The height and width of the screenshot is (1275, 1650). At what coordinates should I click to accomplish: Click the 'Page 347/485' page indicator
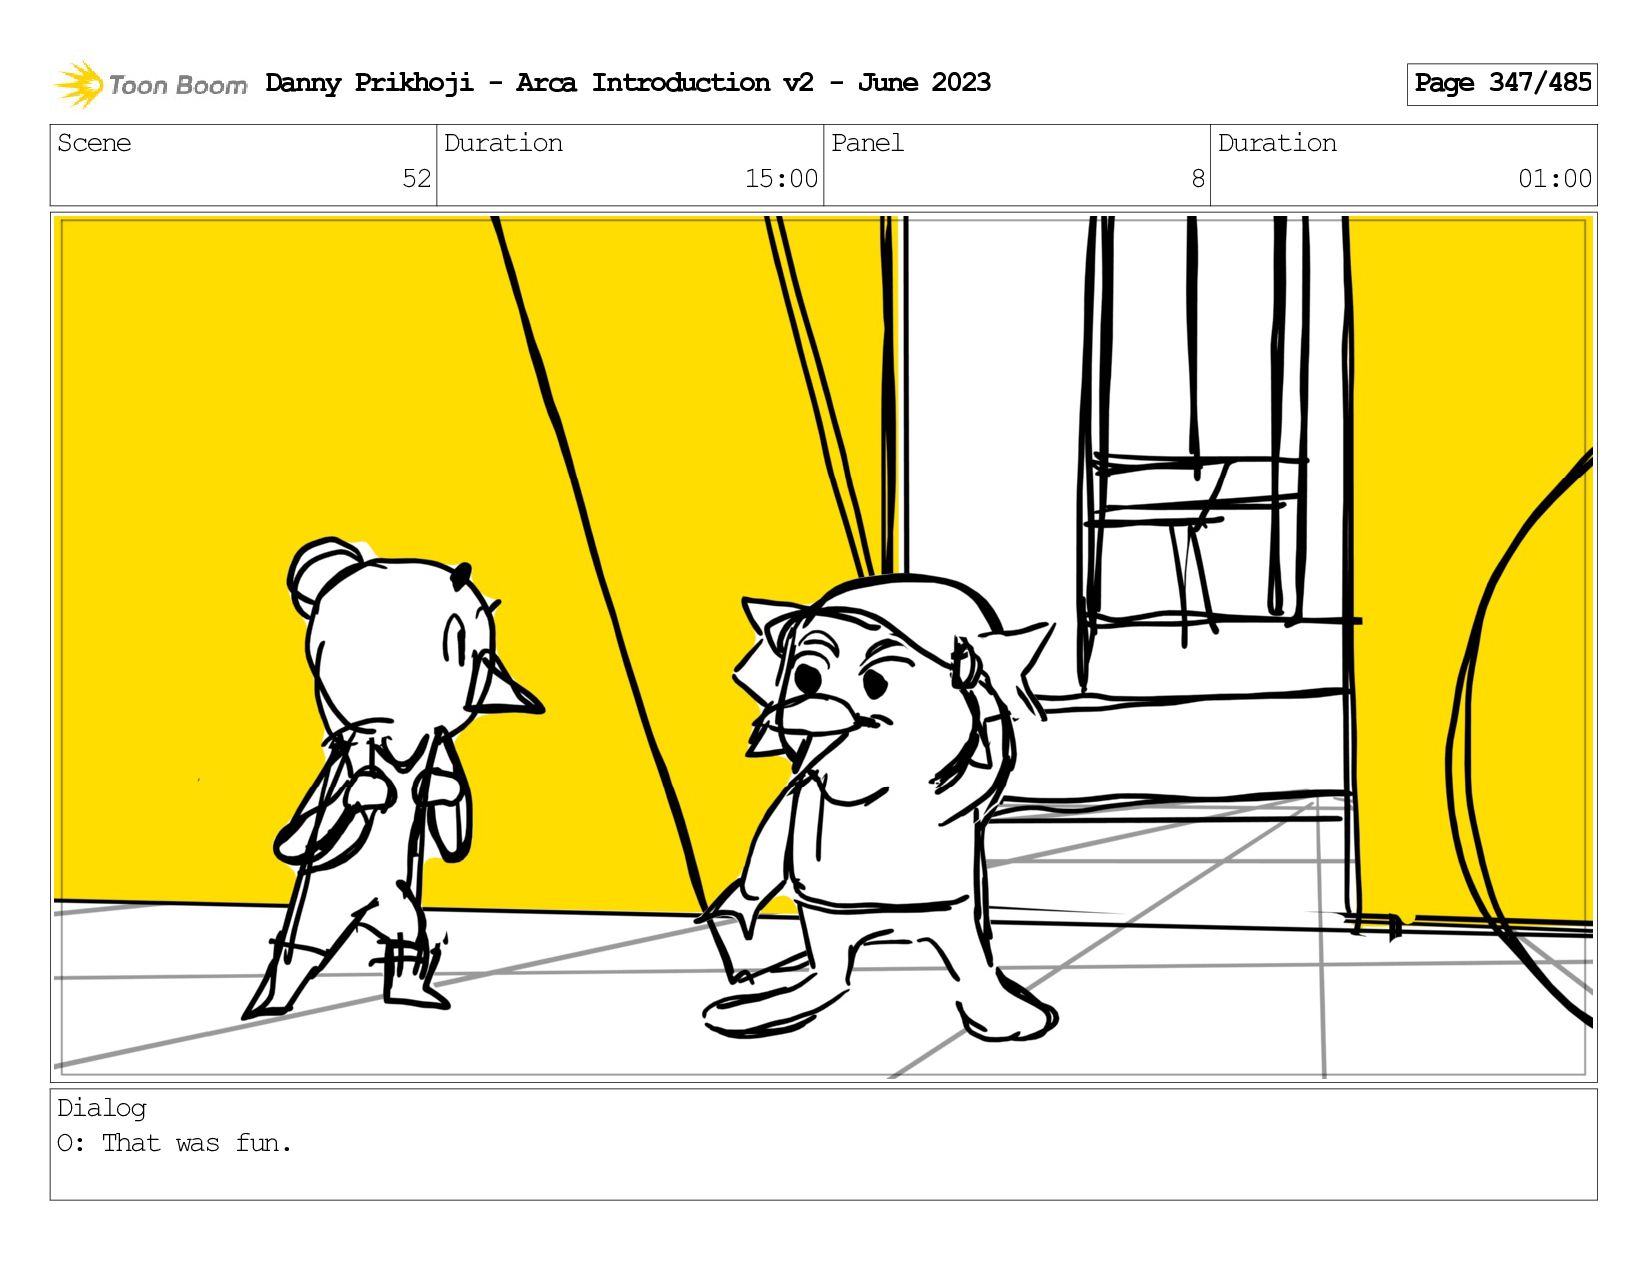tap(1502, 84)
